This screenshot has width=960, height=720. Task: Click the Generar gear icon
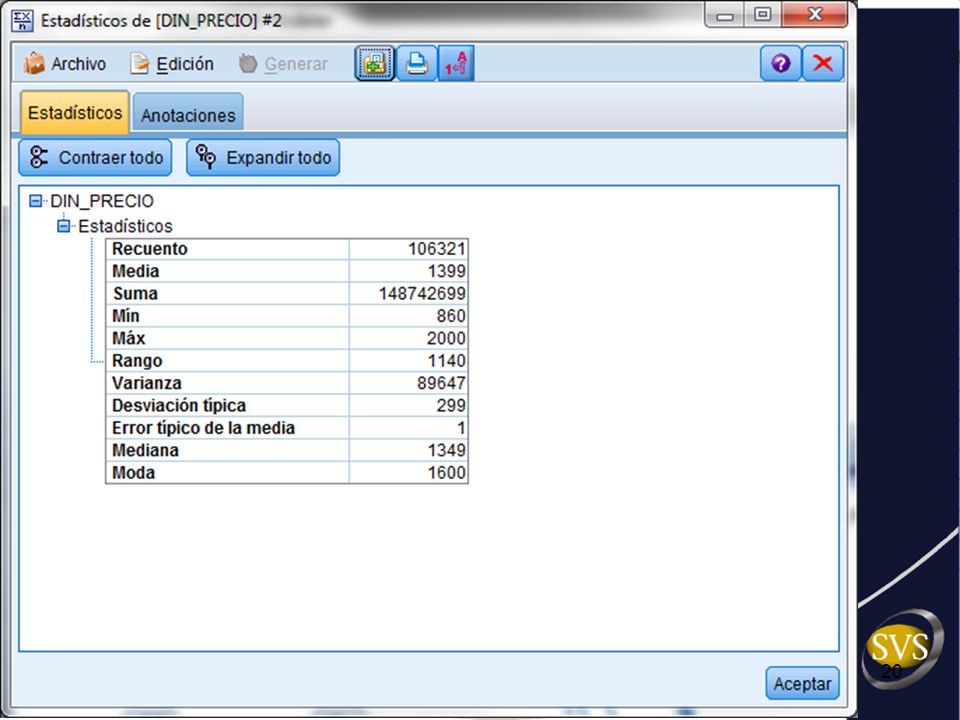[248, 64]
